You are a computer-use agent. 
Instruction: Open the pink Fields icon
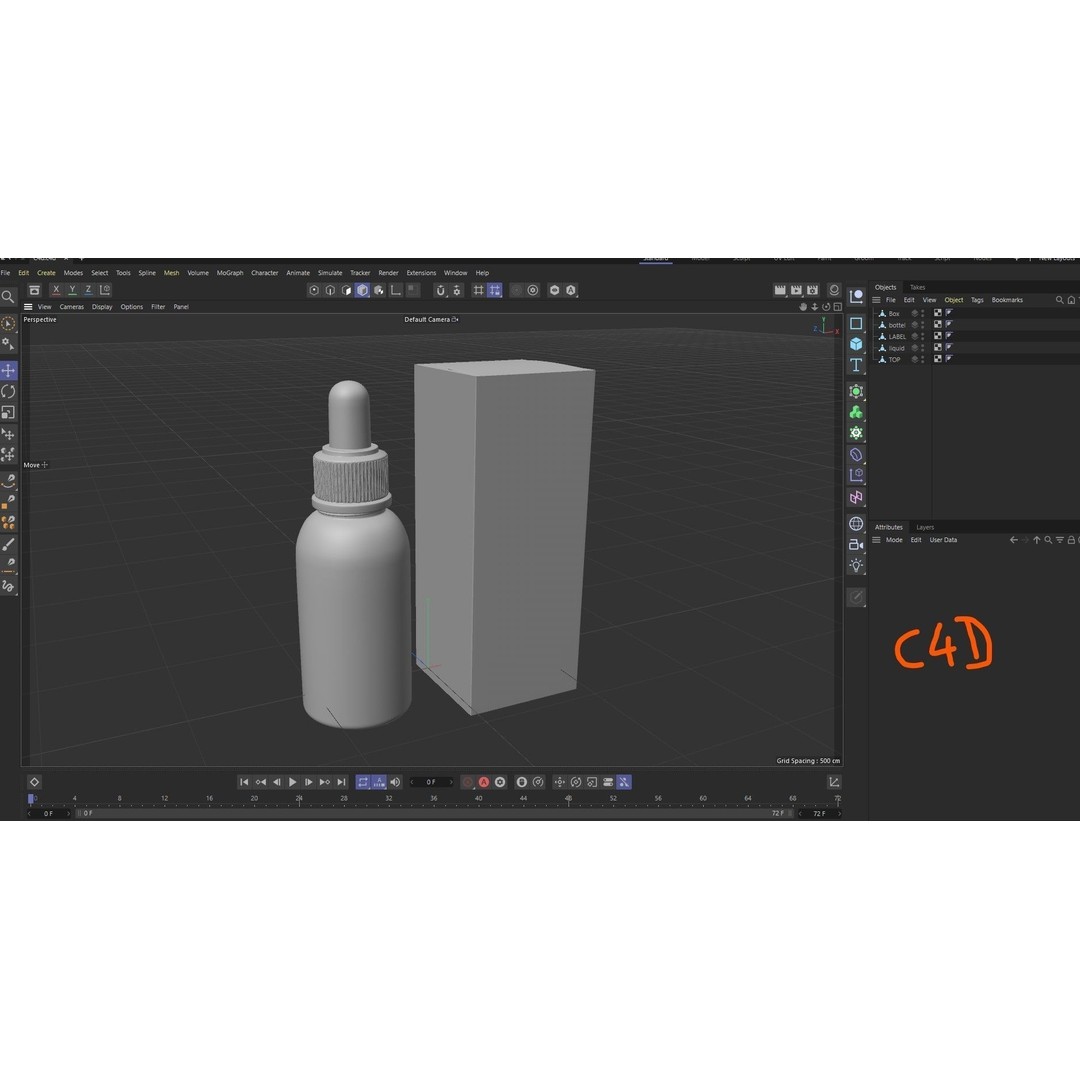tap(856, 497)
